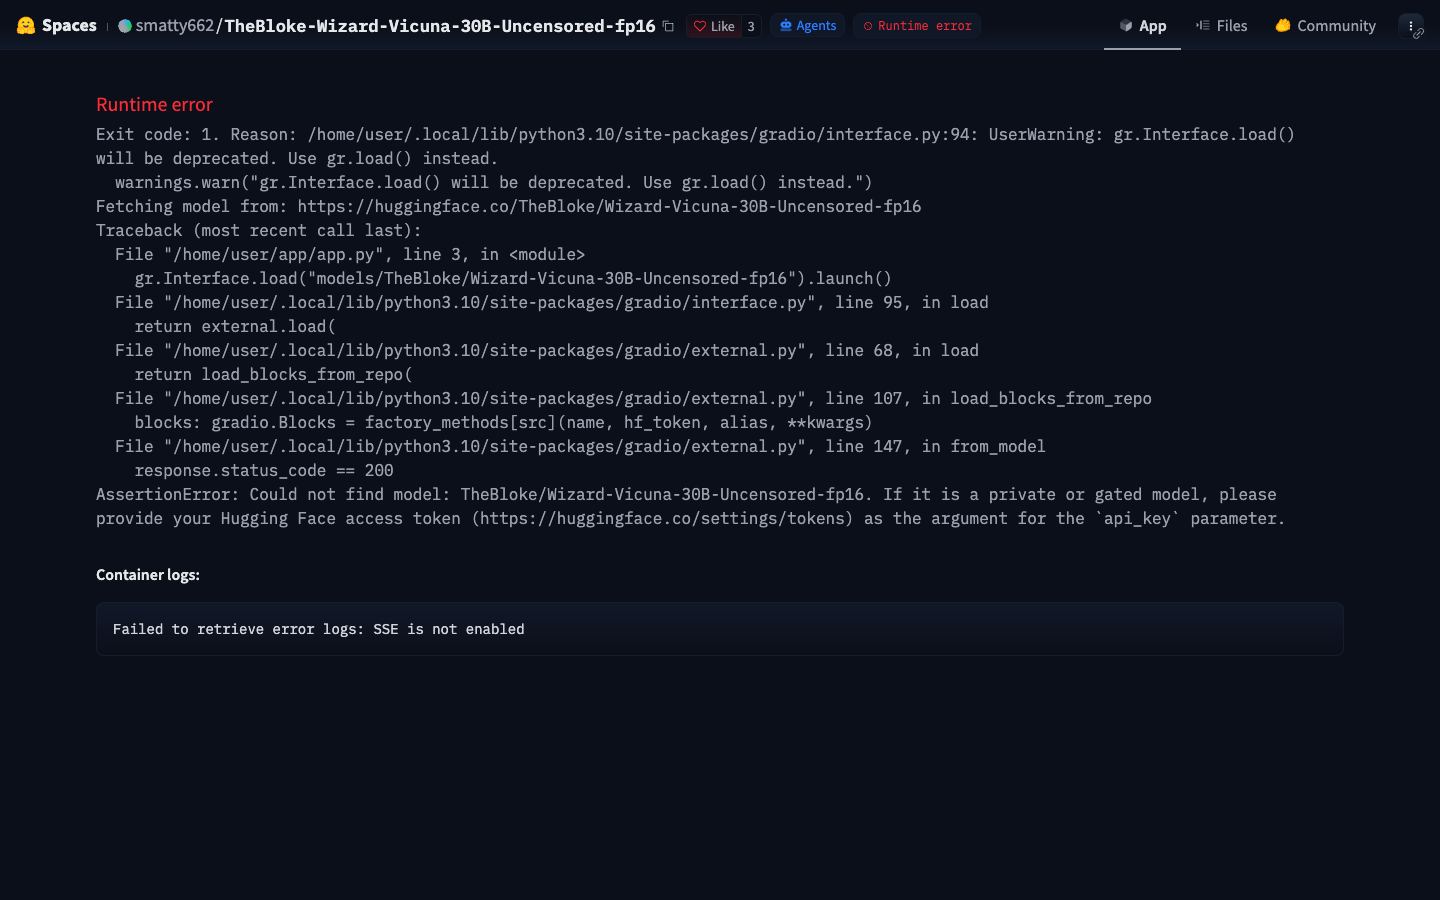The image size is (1440, 900).
Task: Open the Spaces home link
Action: click(x=69, y=25)
